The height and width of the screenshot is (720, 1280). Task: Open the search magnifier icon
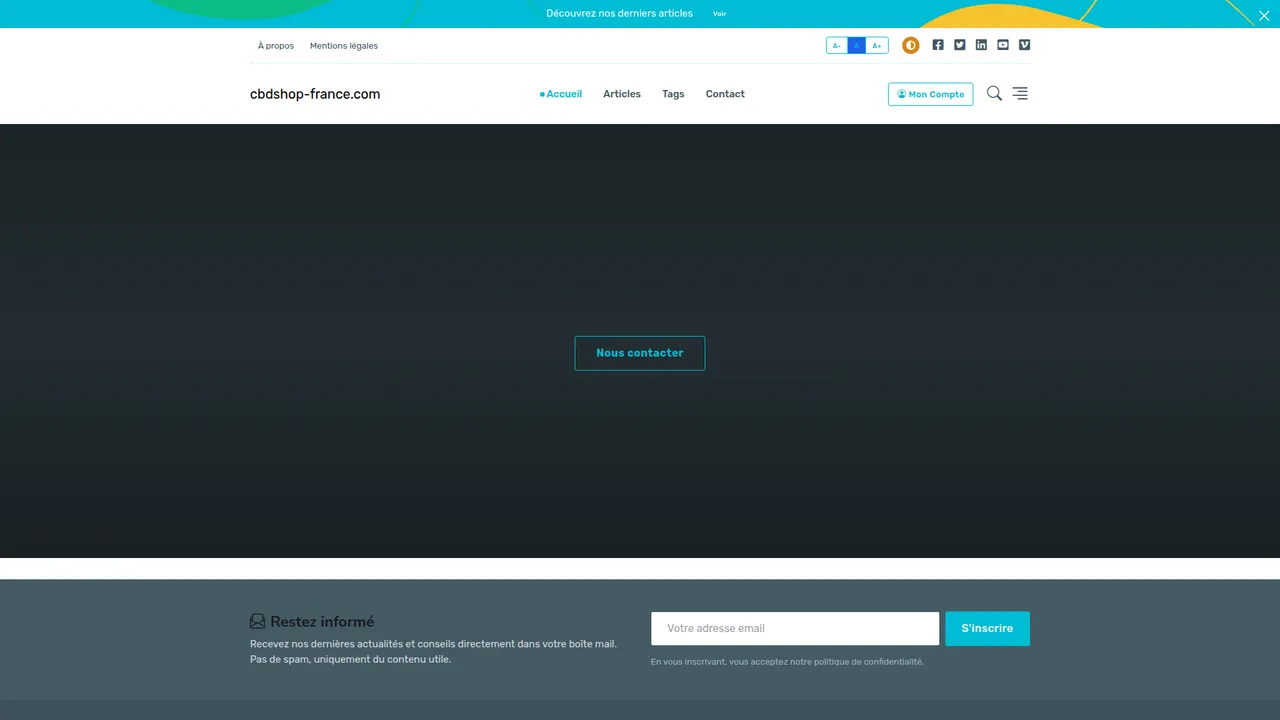coord(994,93)
